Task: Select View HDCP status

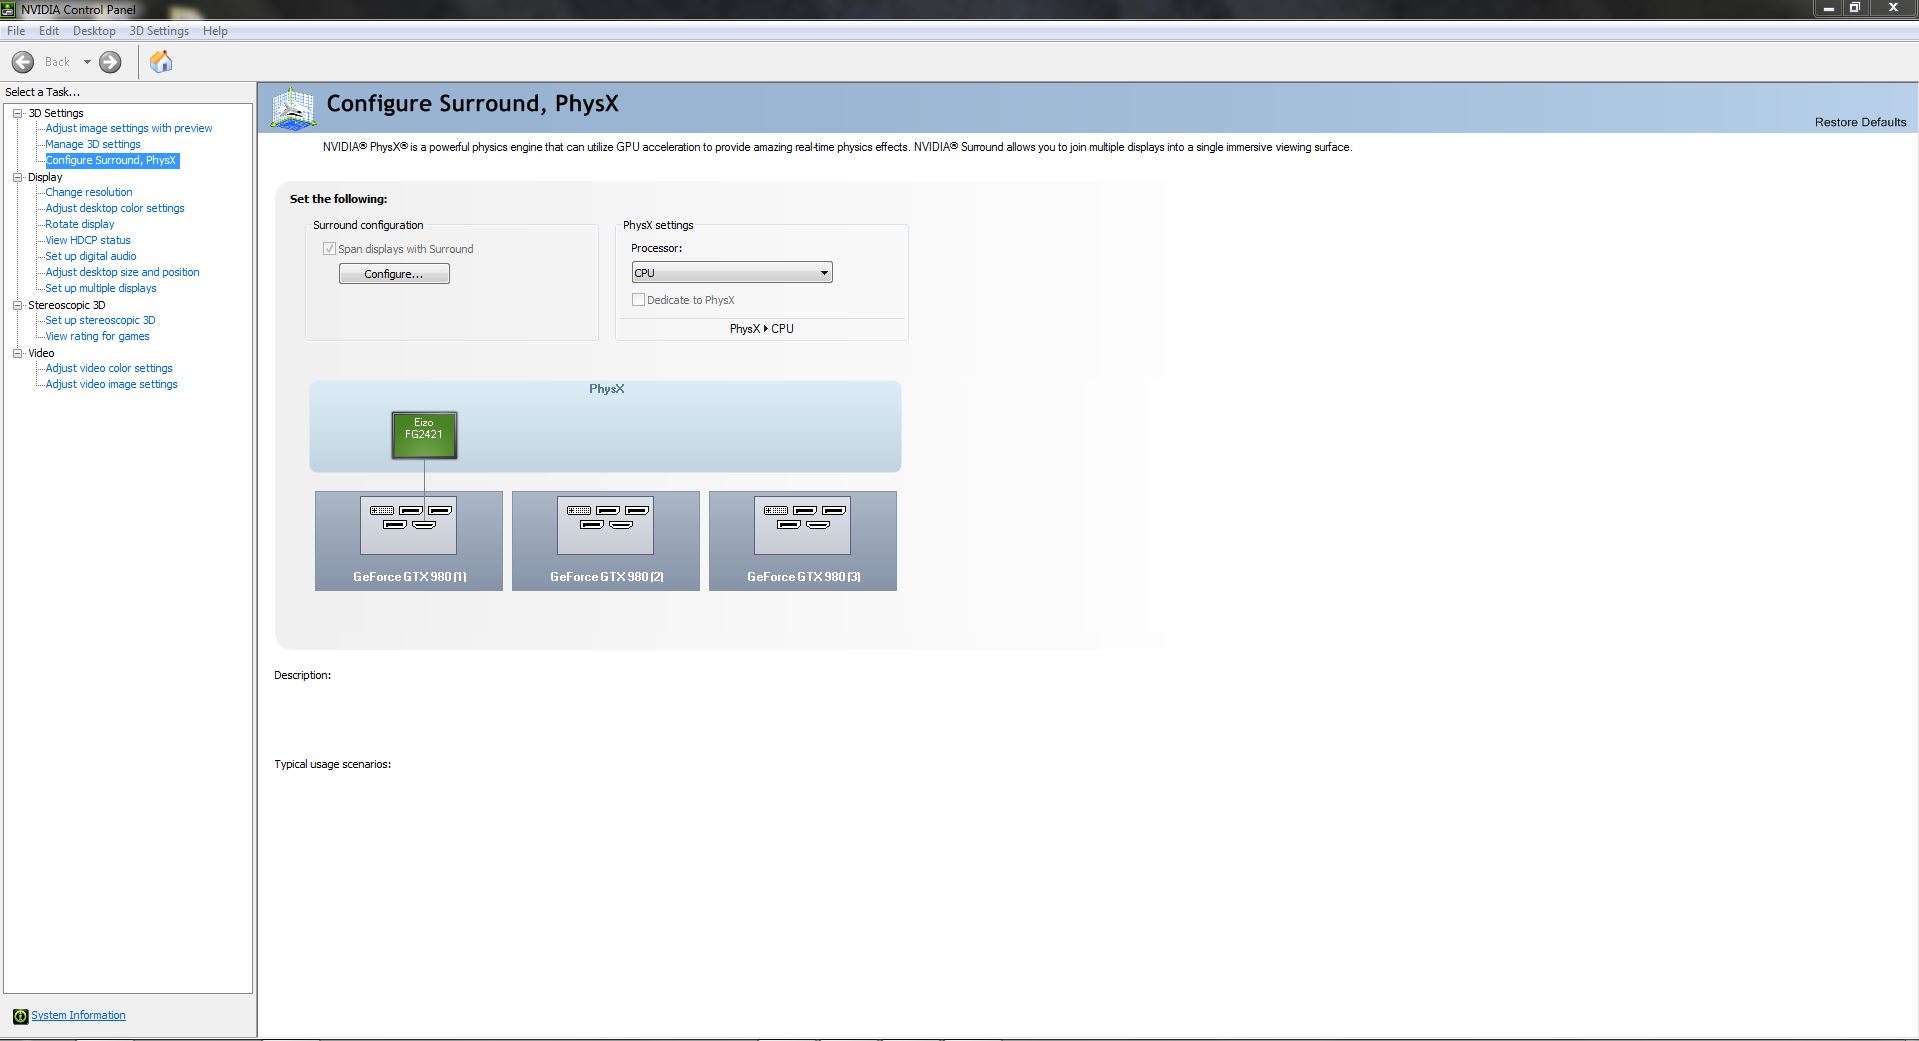Action: point(88,240)
